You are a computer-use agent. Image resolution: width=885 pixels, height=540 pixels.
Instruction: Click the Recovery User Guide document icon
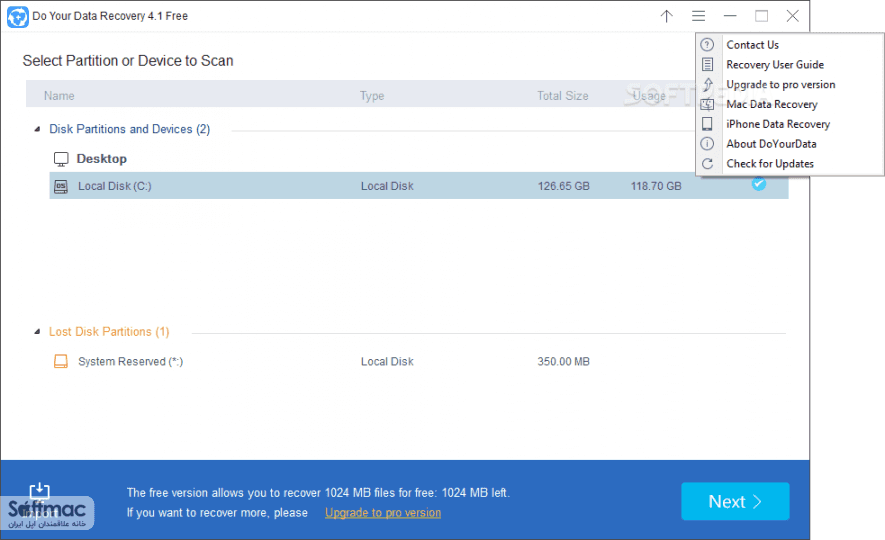coord(707,64)
